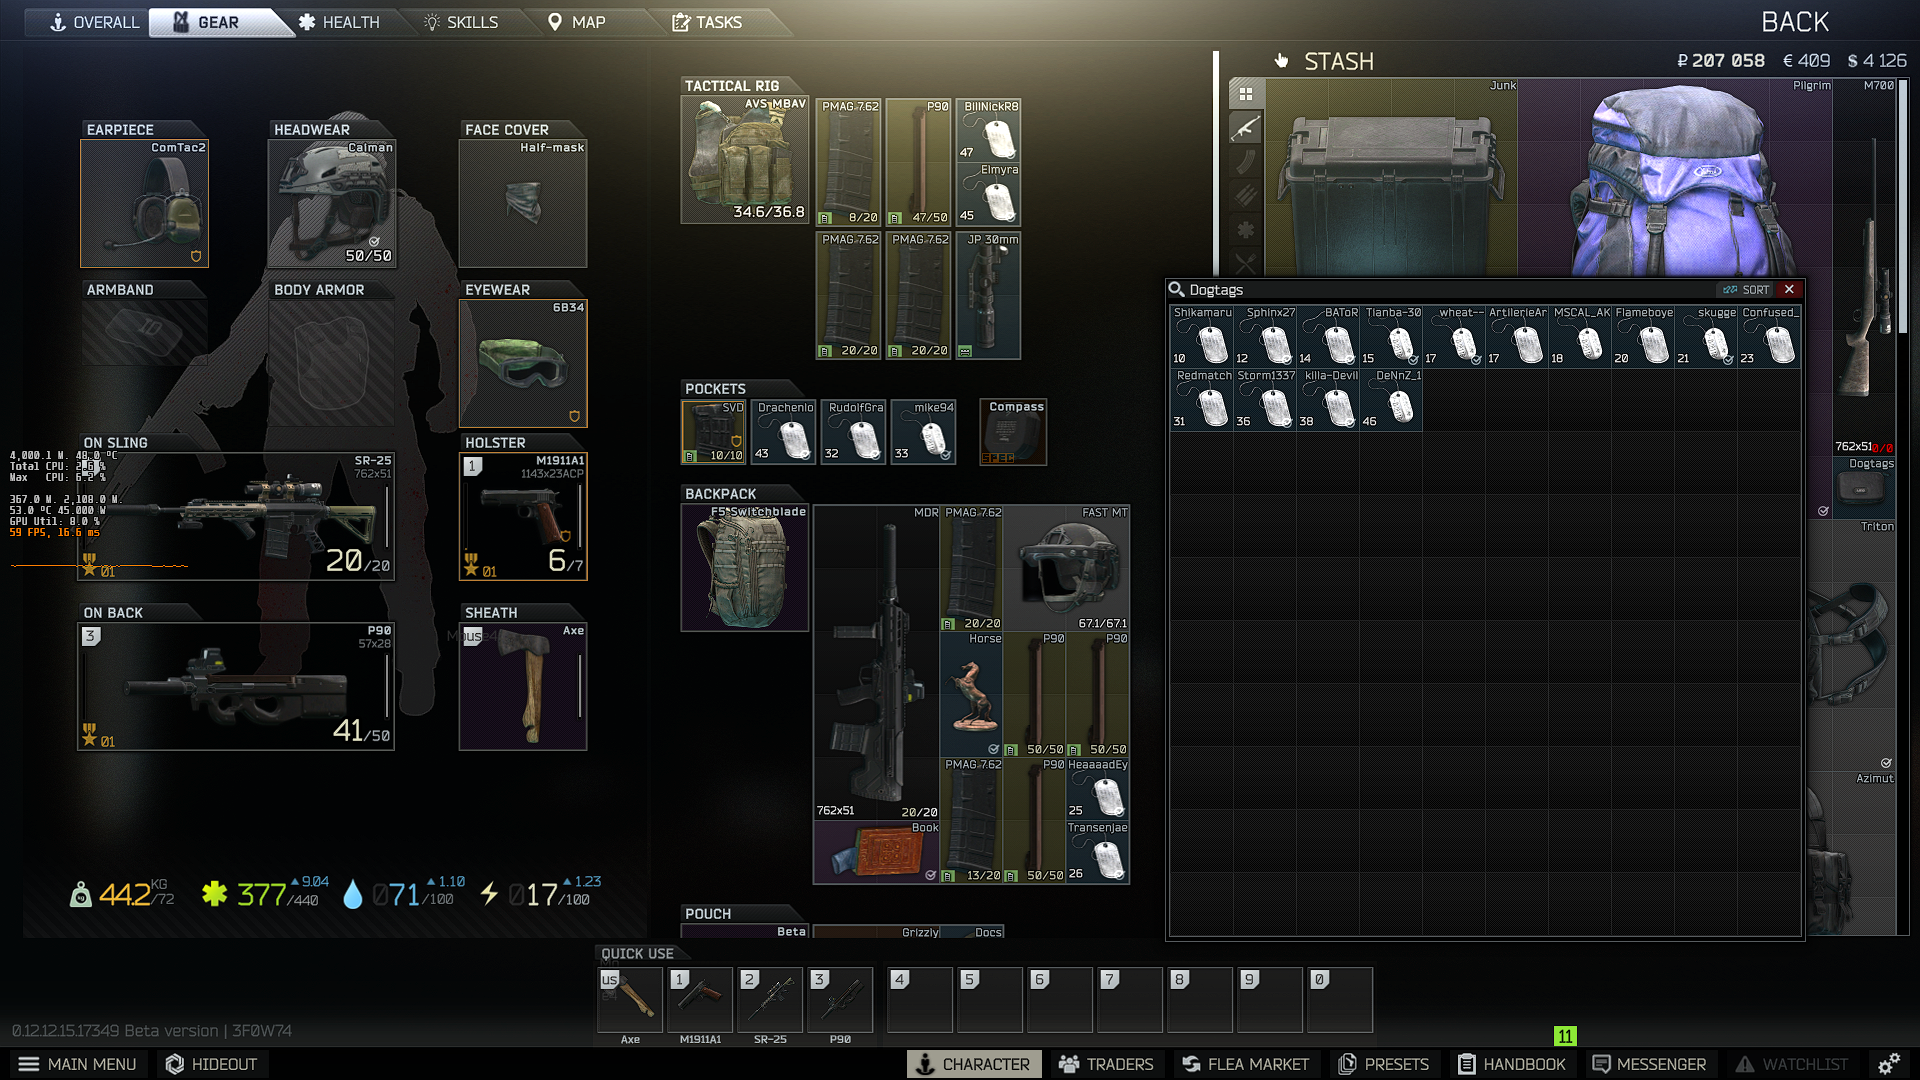The width and height of the screenshot is (1920, 1080).
Task: Open the MESSENGER from bottom bar
Action: pyautogui.click(x=1649, y=1064)
